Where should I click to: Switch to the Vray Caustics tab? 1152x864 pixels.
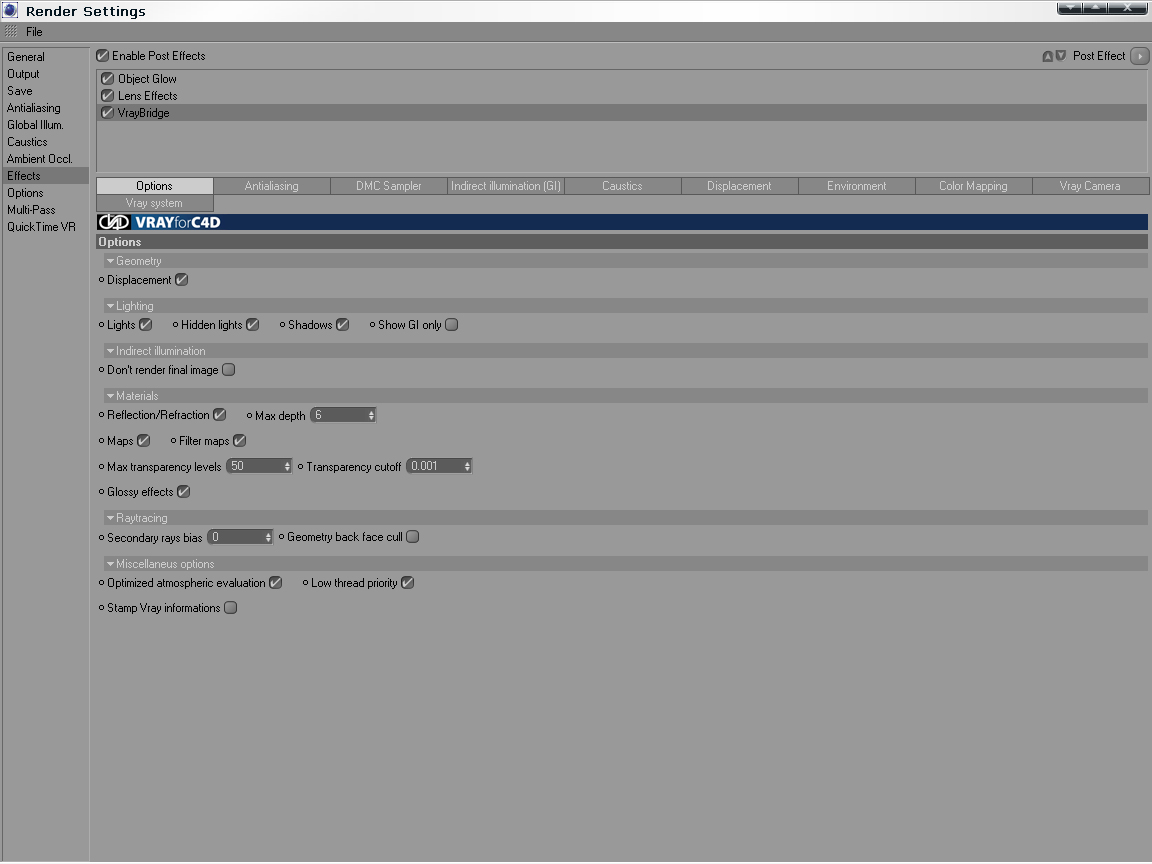click(x=622, y=186)
